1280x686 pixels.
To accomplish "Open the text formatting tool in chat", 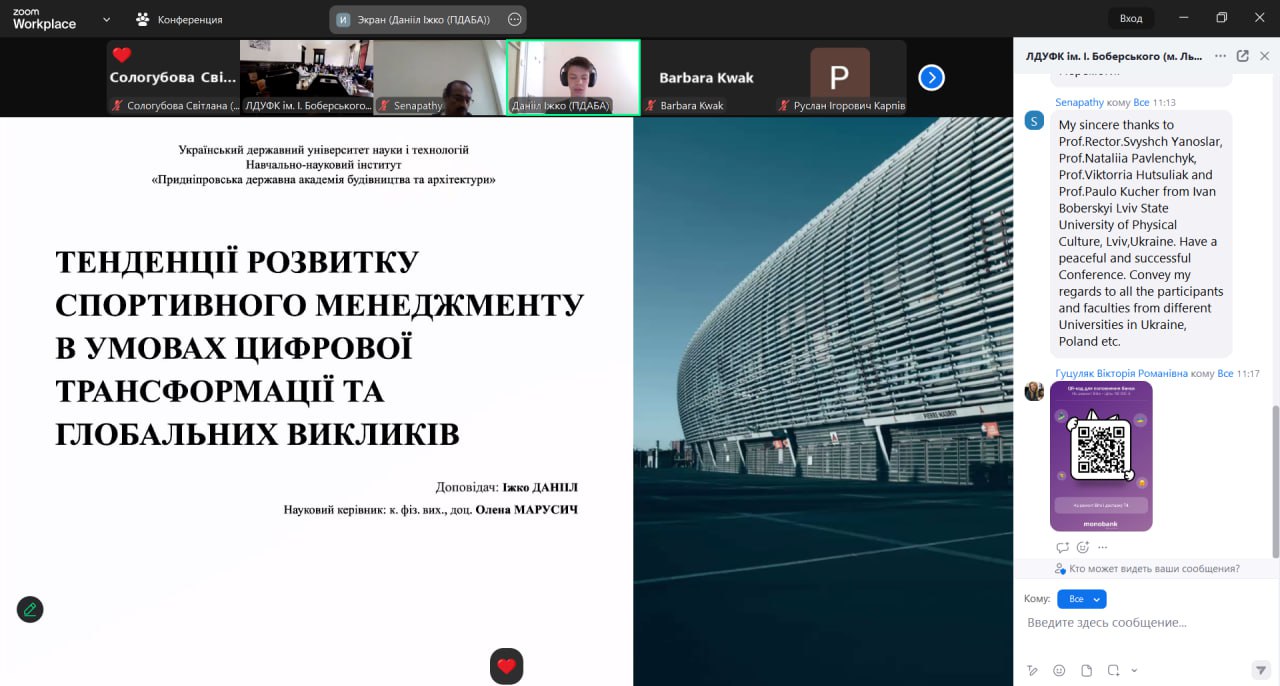I will [1032, 670].
